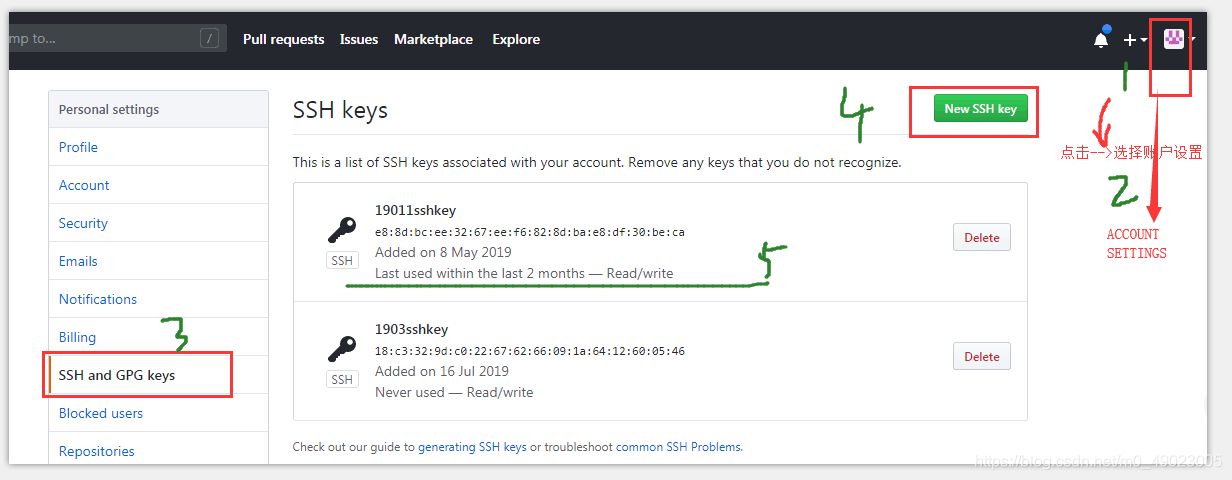Open the Issues page
The height and width of the screenshot is (480, 1232).
(359, 39)
